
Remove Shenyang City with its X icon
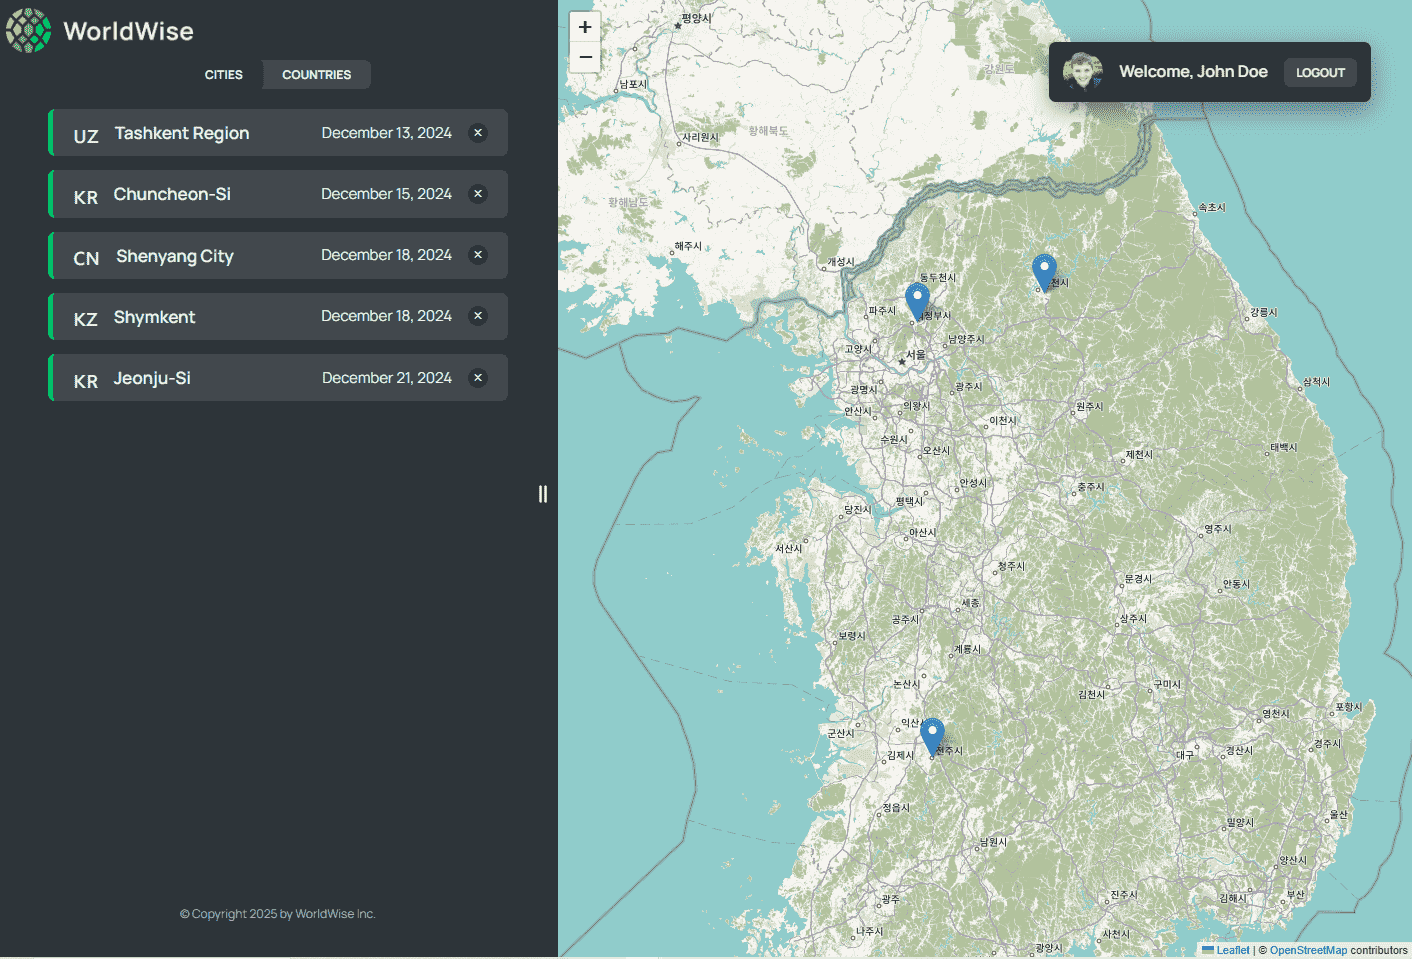coord(478,255)
